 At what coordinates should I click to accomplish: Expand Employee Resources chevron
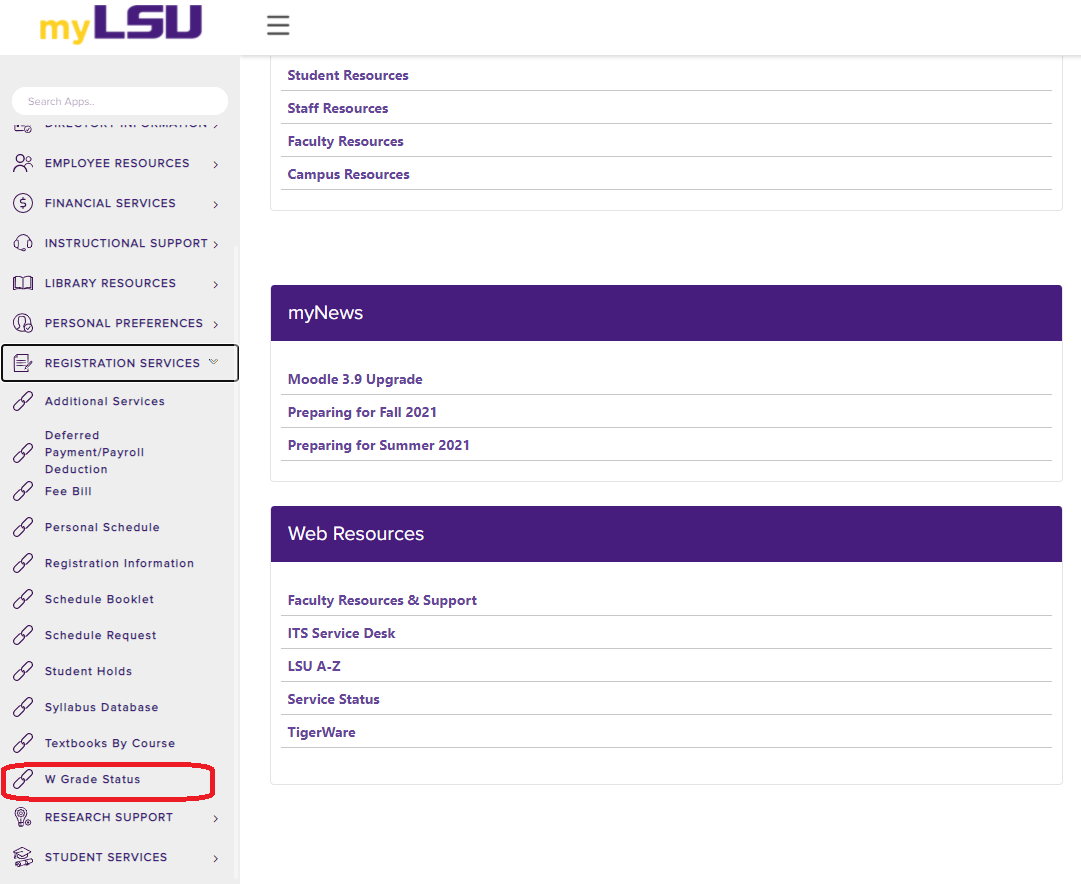click(x=216, y=164)
